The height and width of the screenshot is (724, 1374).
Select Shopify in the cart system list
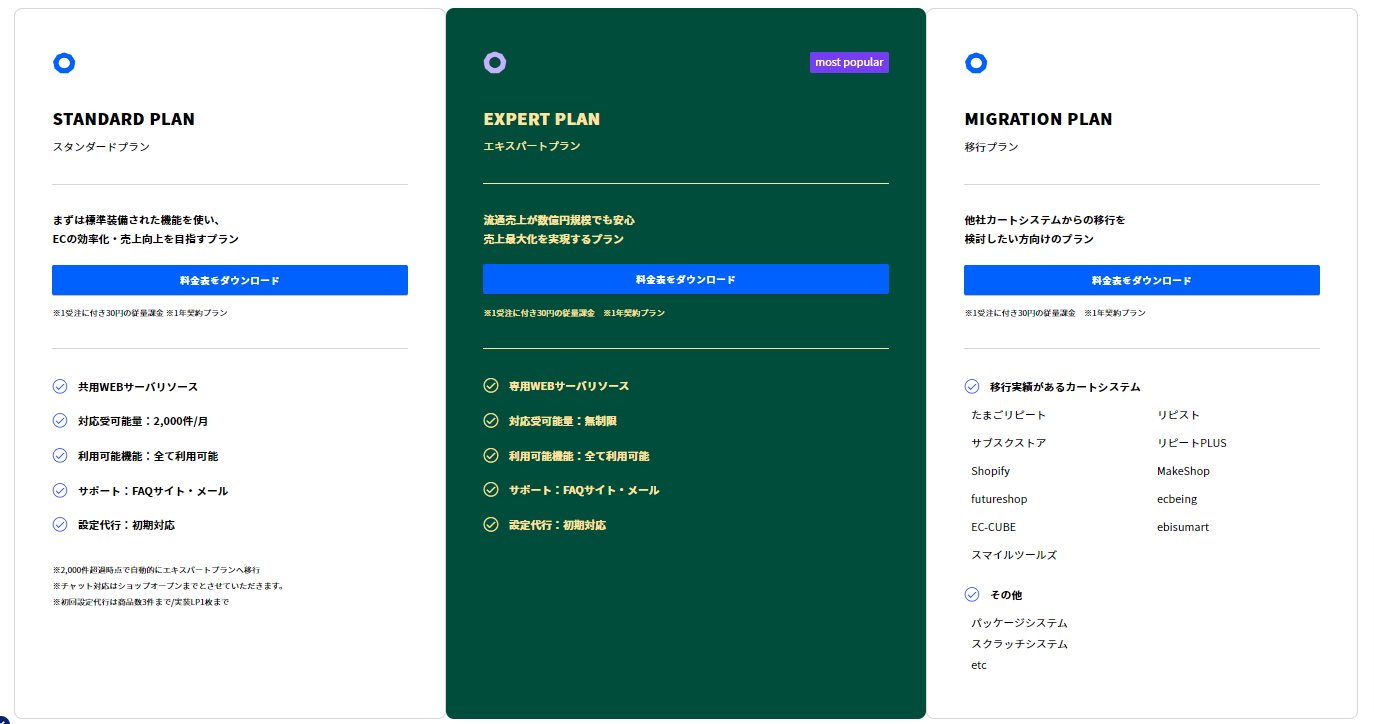coord(990,471)
